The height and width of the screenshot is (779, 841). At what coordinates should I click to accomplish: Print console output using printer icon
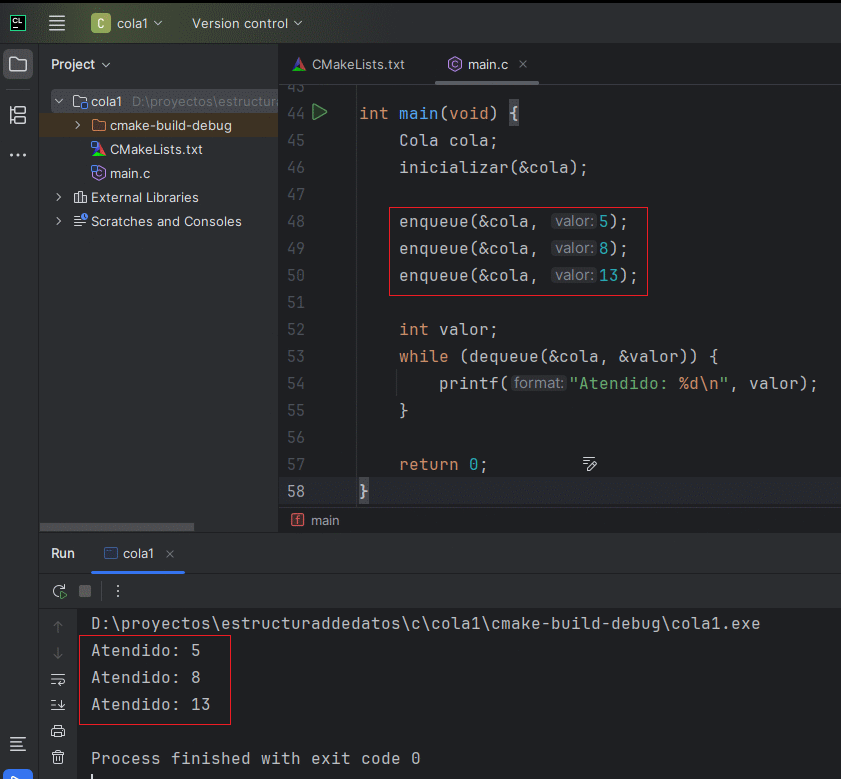click(x=58, y=731)
